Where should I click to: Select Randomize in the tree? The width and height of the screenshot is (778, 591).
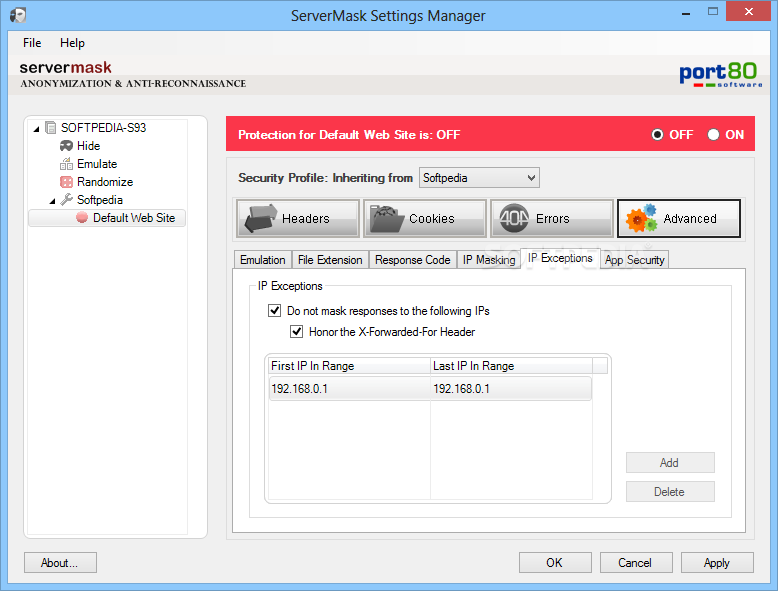pyautogui.click(x=105, y=182)
